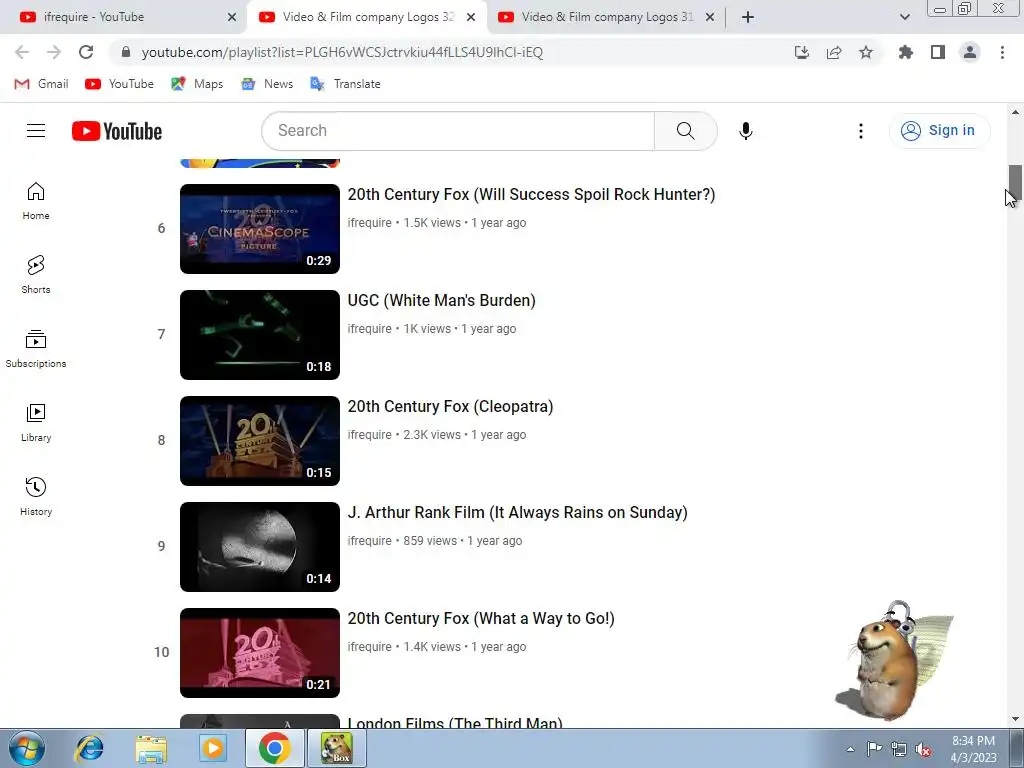
Task: Click the search magnifier button
Action: tap(686, 131)
